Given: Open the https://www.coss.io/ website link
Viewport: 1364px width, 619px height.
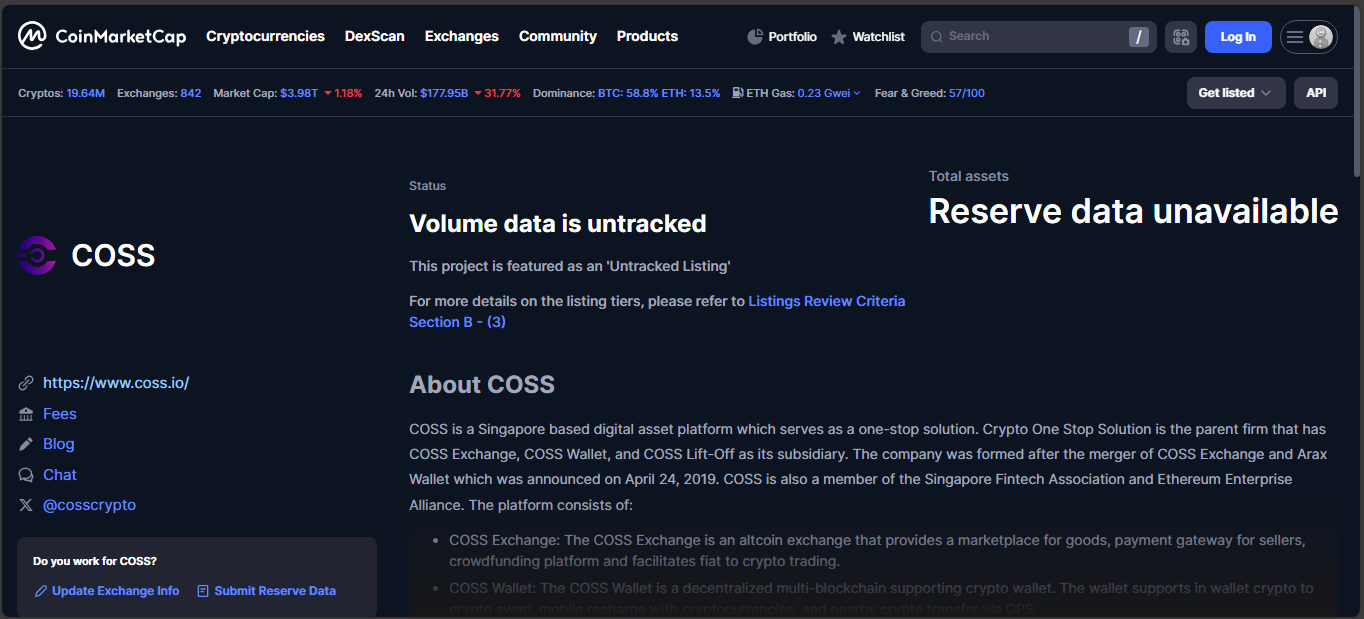Looking at the screenshot, I should 116,383.
